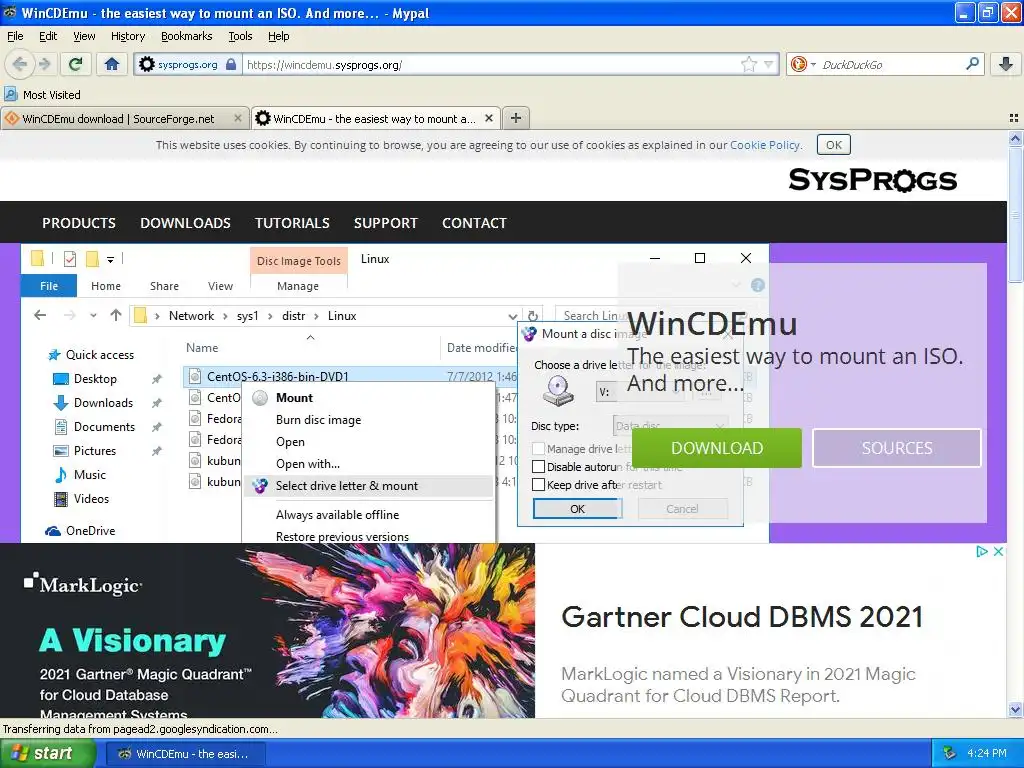Open the DOWNLOADS navigation item

click(185, 223)
